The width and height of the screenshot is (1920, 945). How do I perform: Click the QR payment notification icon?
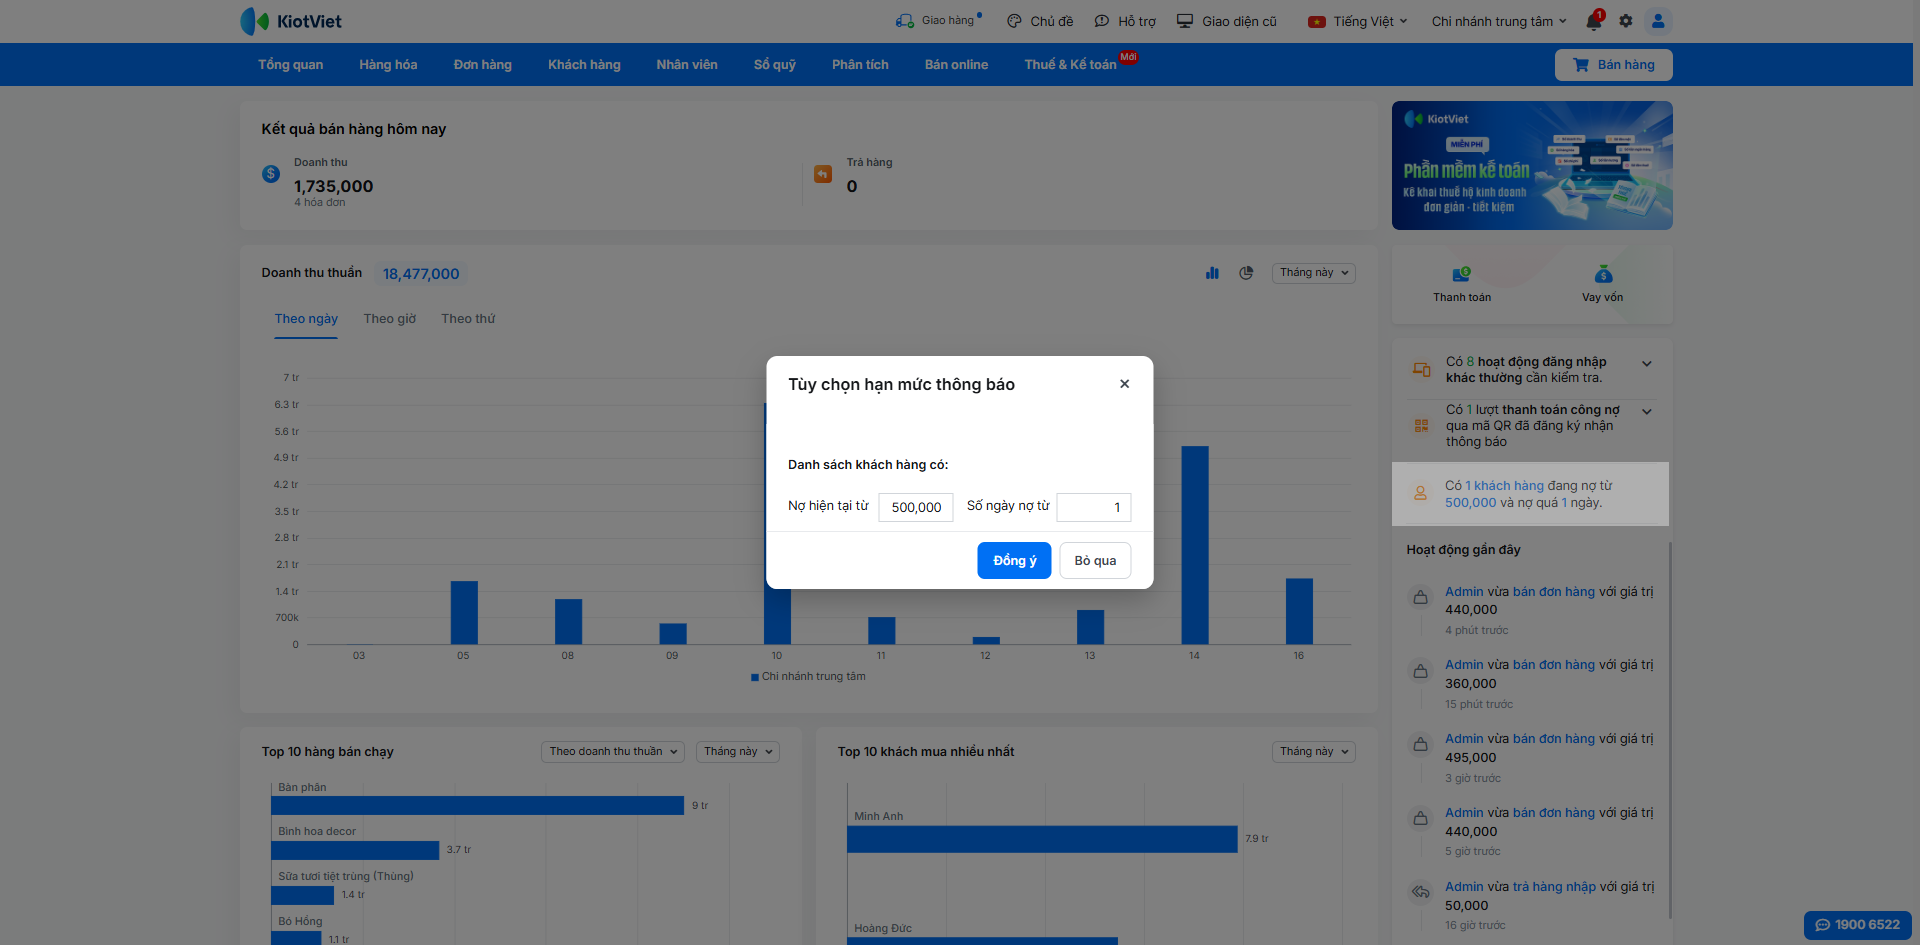point(1421,426)
